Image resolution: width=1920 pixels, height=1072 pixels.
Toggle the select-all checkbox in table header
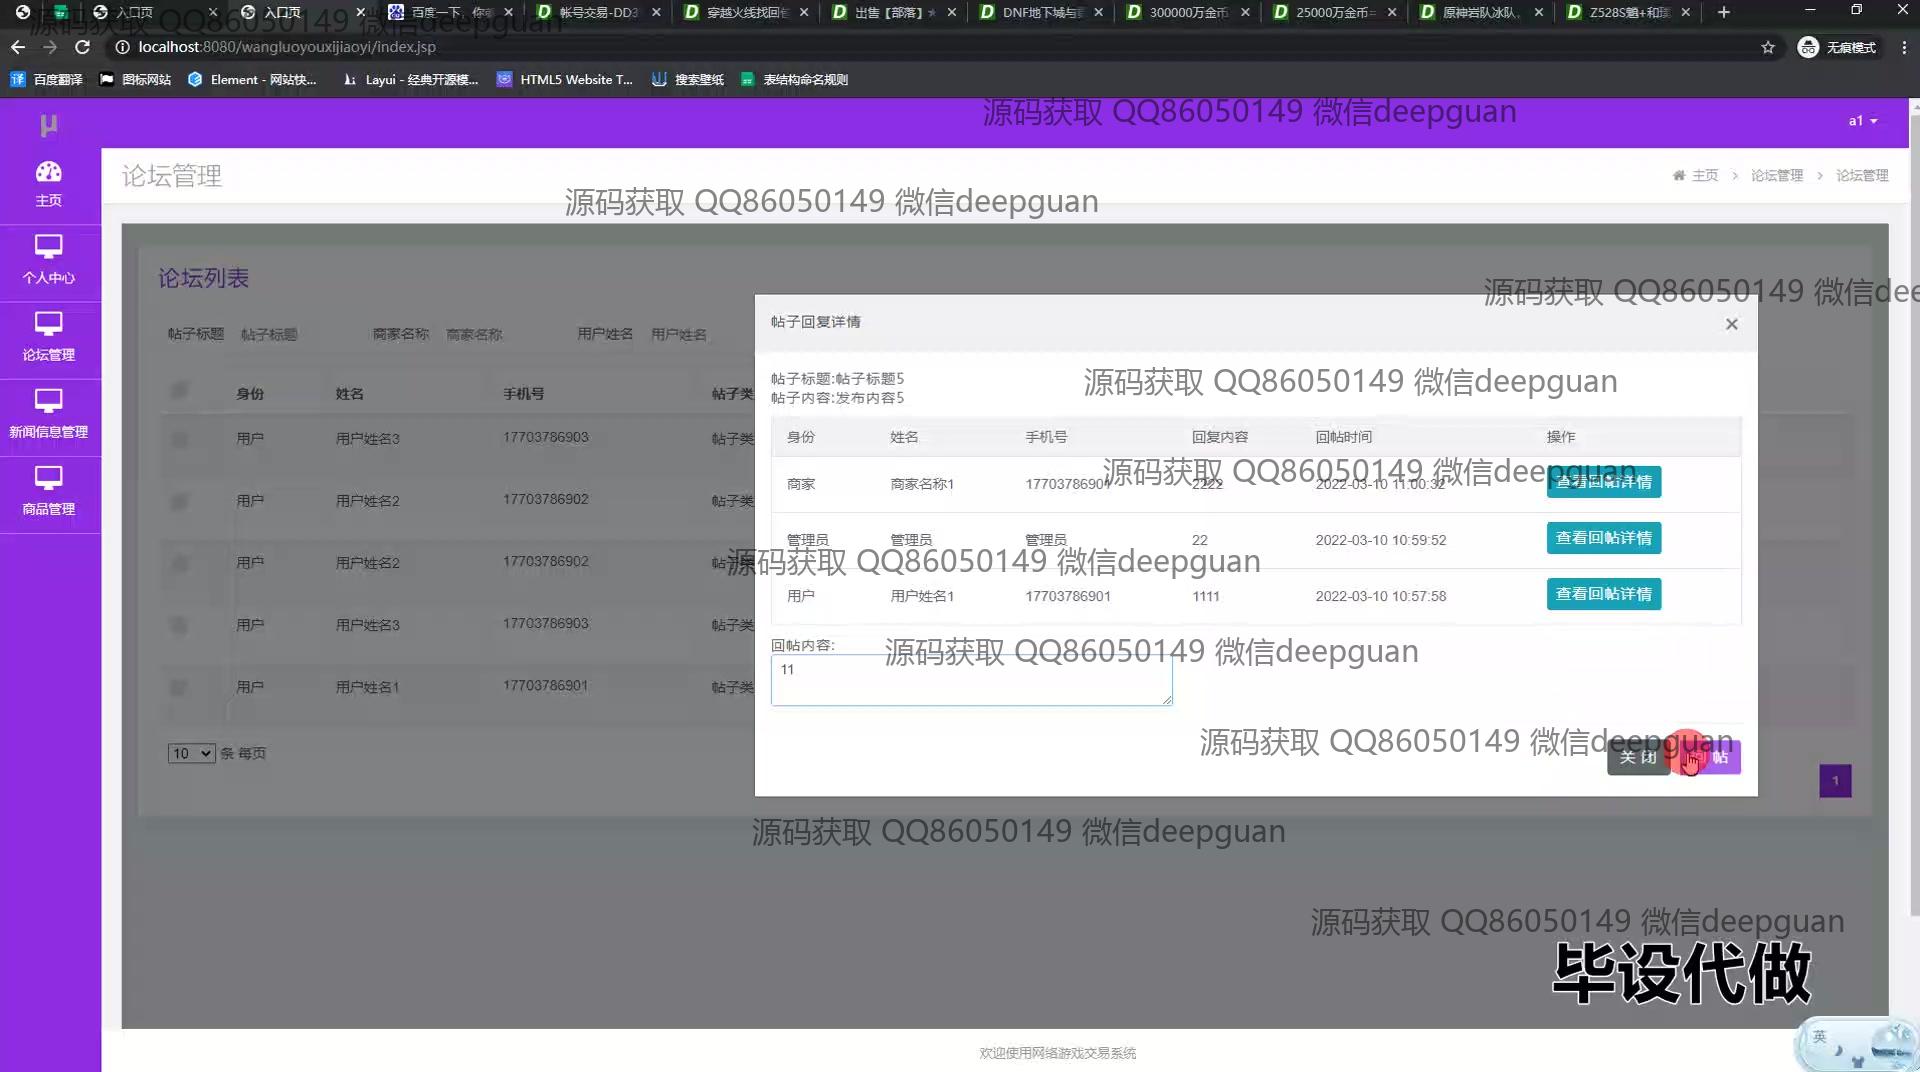(179, 390)
